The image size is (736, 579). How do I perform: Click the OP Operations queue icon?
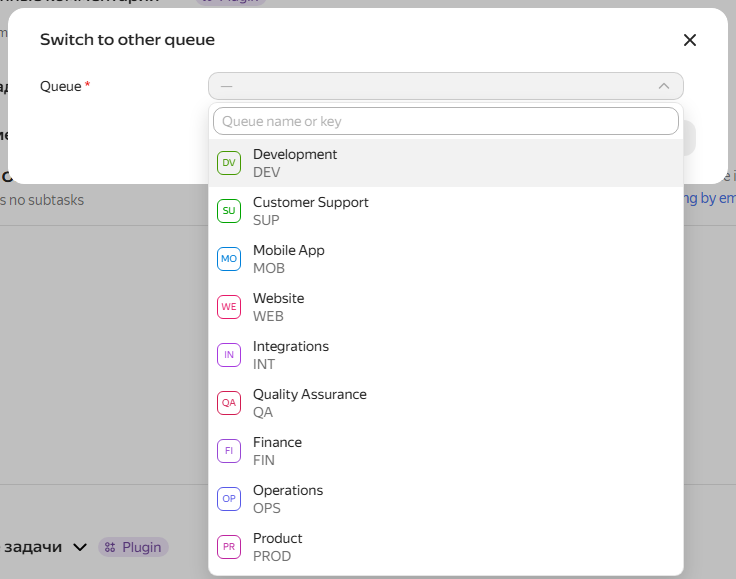(x=229, y=499)
